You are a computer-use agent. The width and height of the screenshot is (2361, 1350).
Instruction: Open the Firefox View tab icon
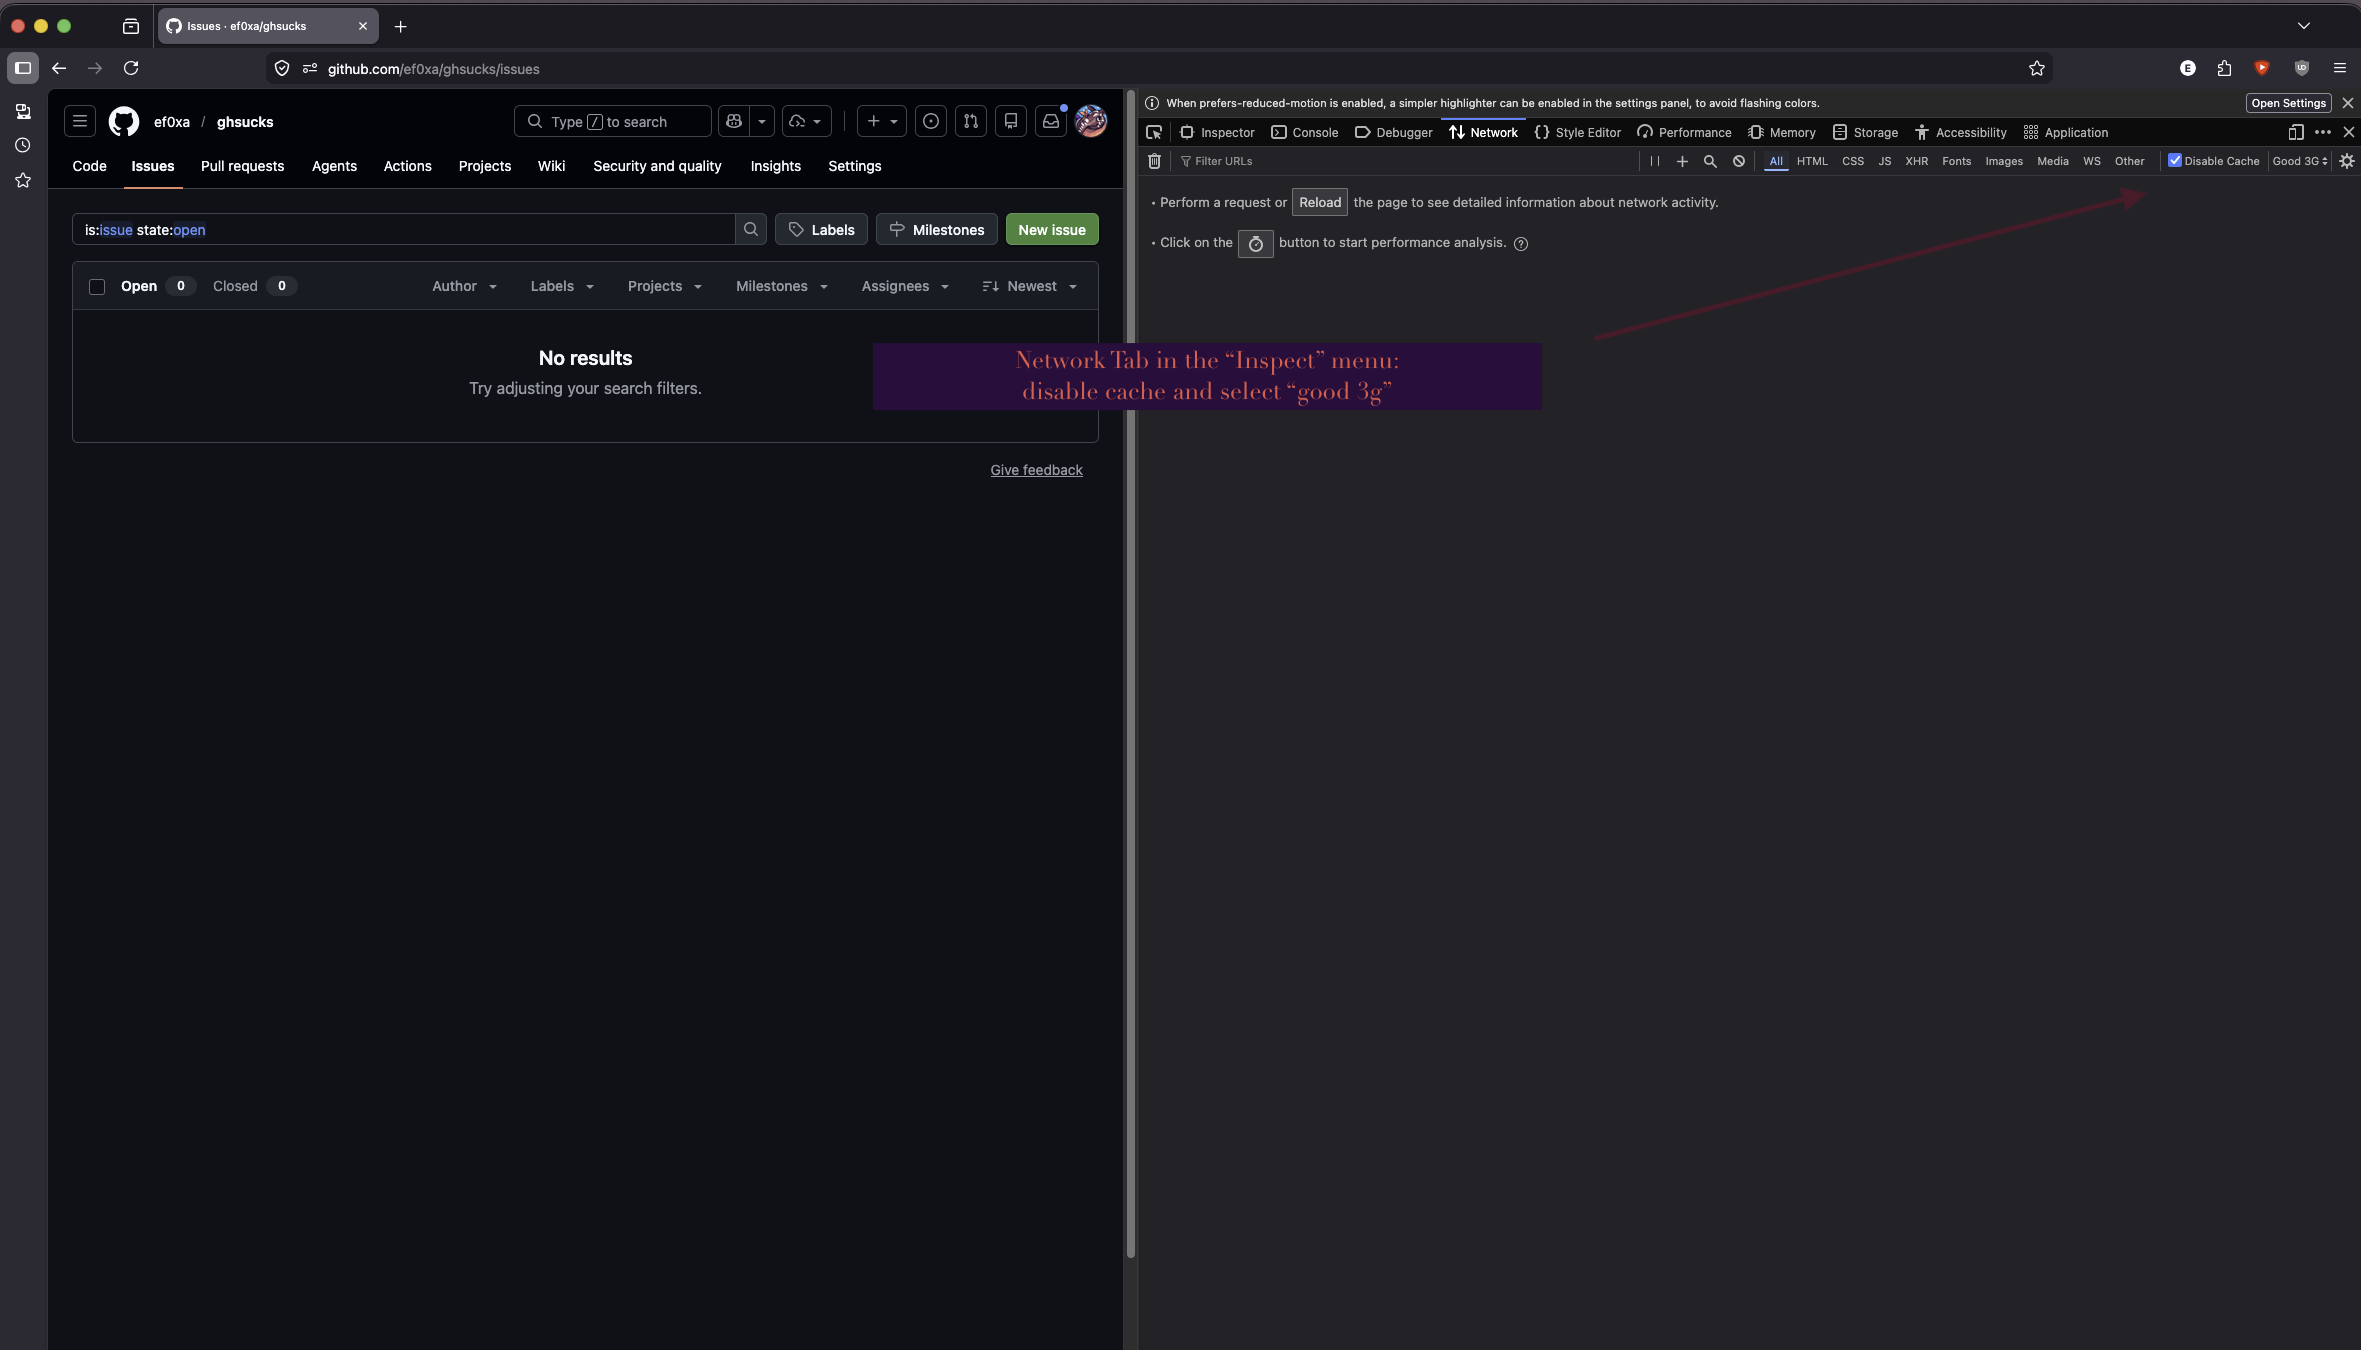(131, 26)
